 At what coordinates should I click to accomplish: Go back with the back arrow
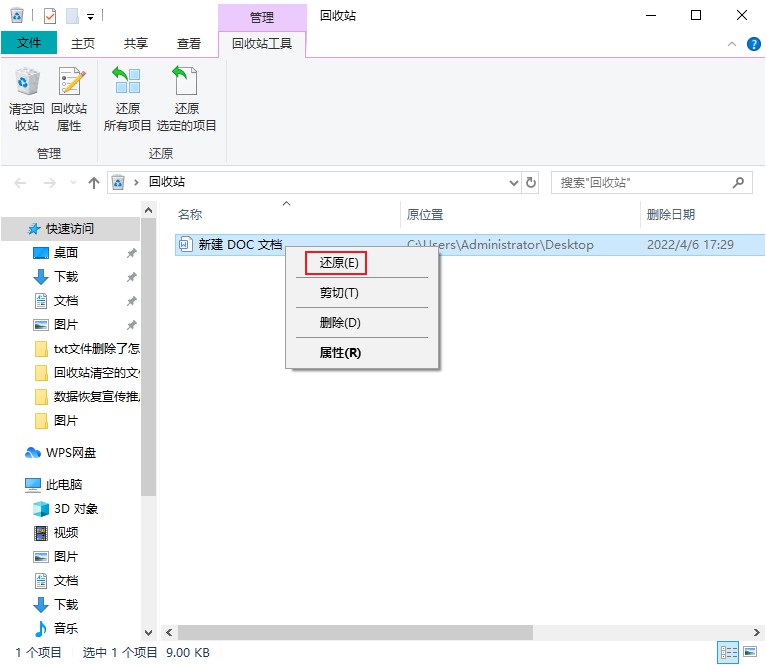click(20, 183)
